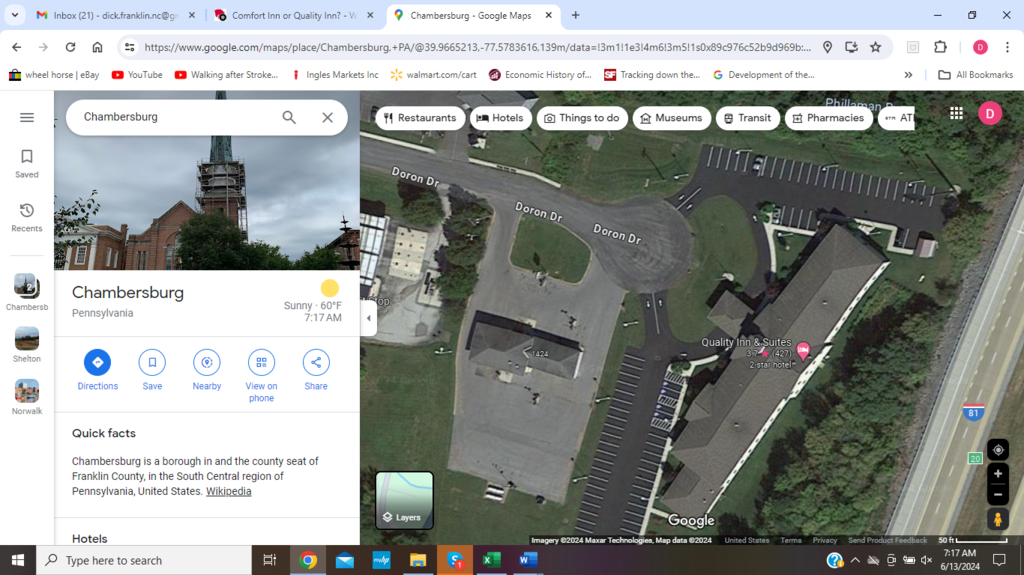
Task: Click the Windows taskbar search box
Action: pos(144,560)
